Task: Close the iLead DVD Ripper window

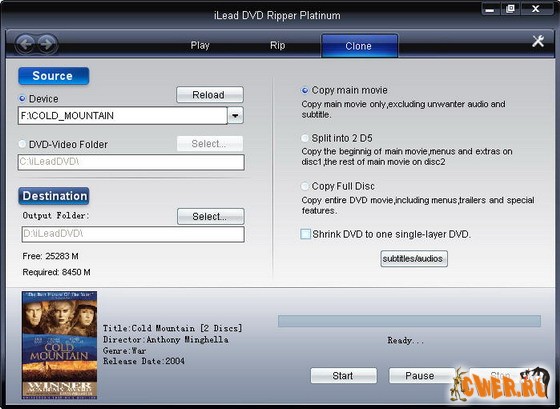Action: point(536,9)
